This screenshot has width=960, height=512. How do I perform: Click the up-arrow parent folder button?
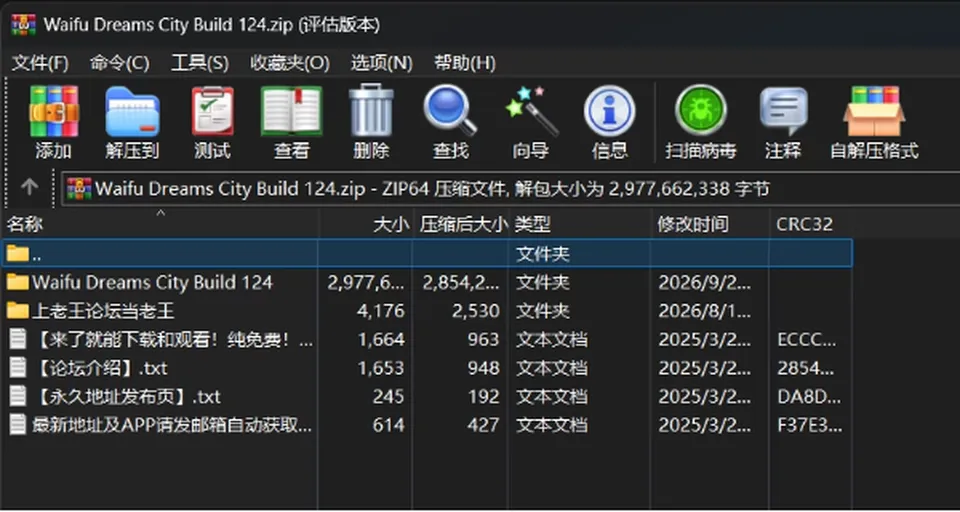coord(29,187)
